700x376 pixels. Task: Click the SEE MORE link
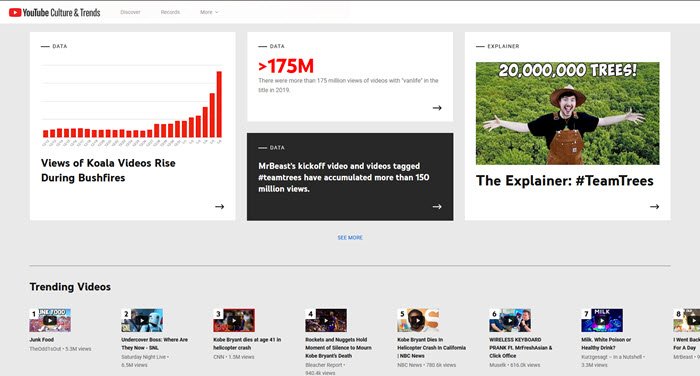pos(350,238)
